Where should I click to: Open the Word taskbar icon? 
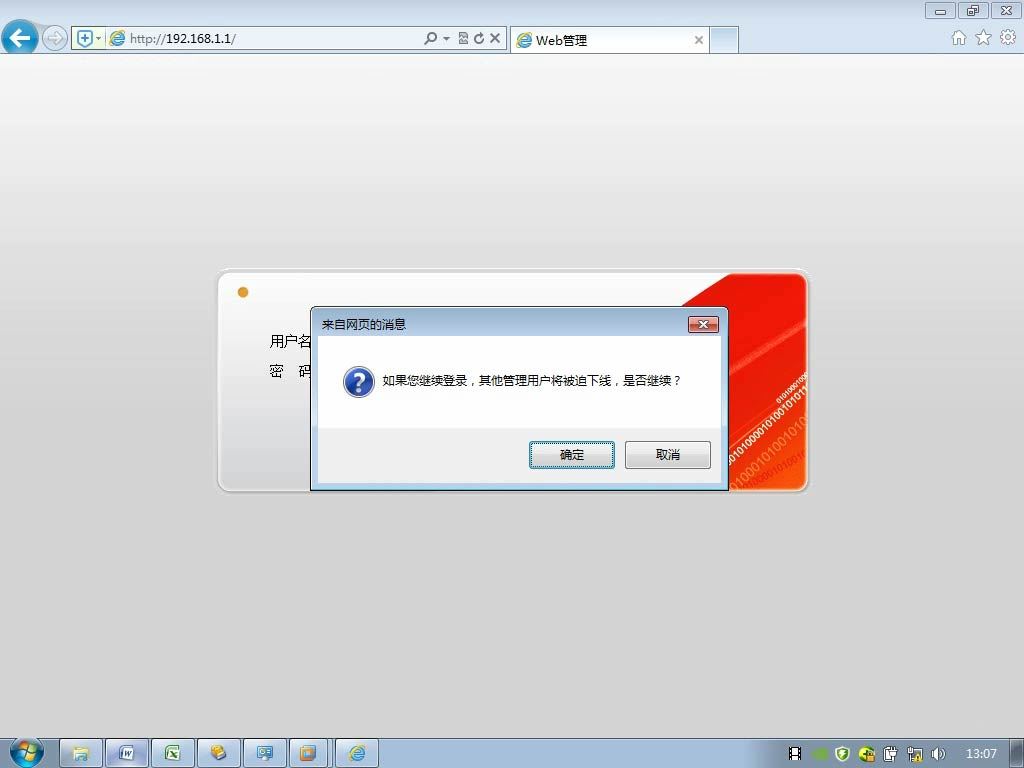point(127,754)
